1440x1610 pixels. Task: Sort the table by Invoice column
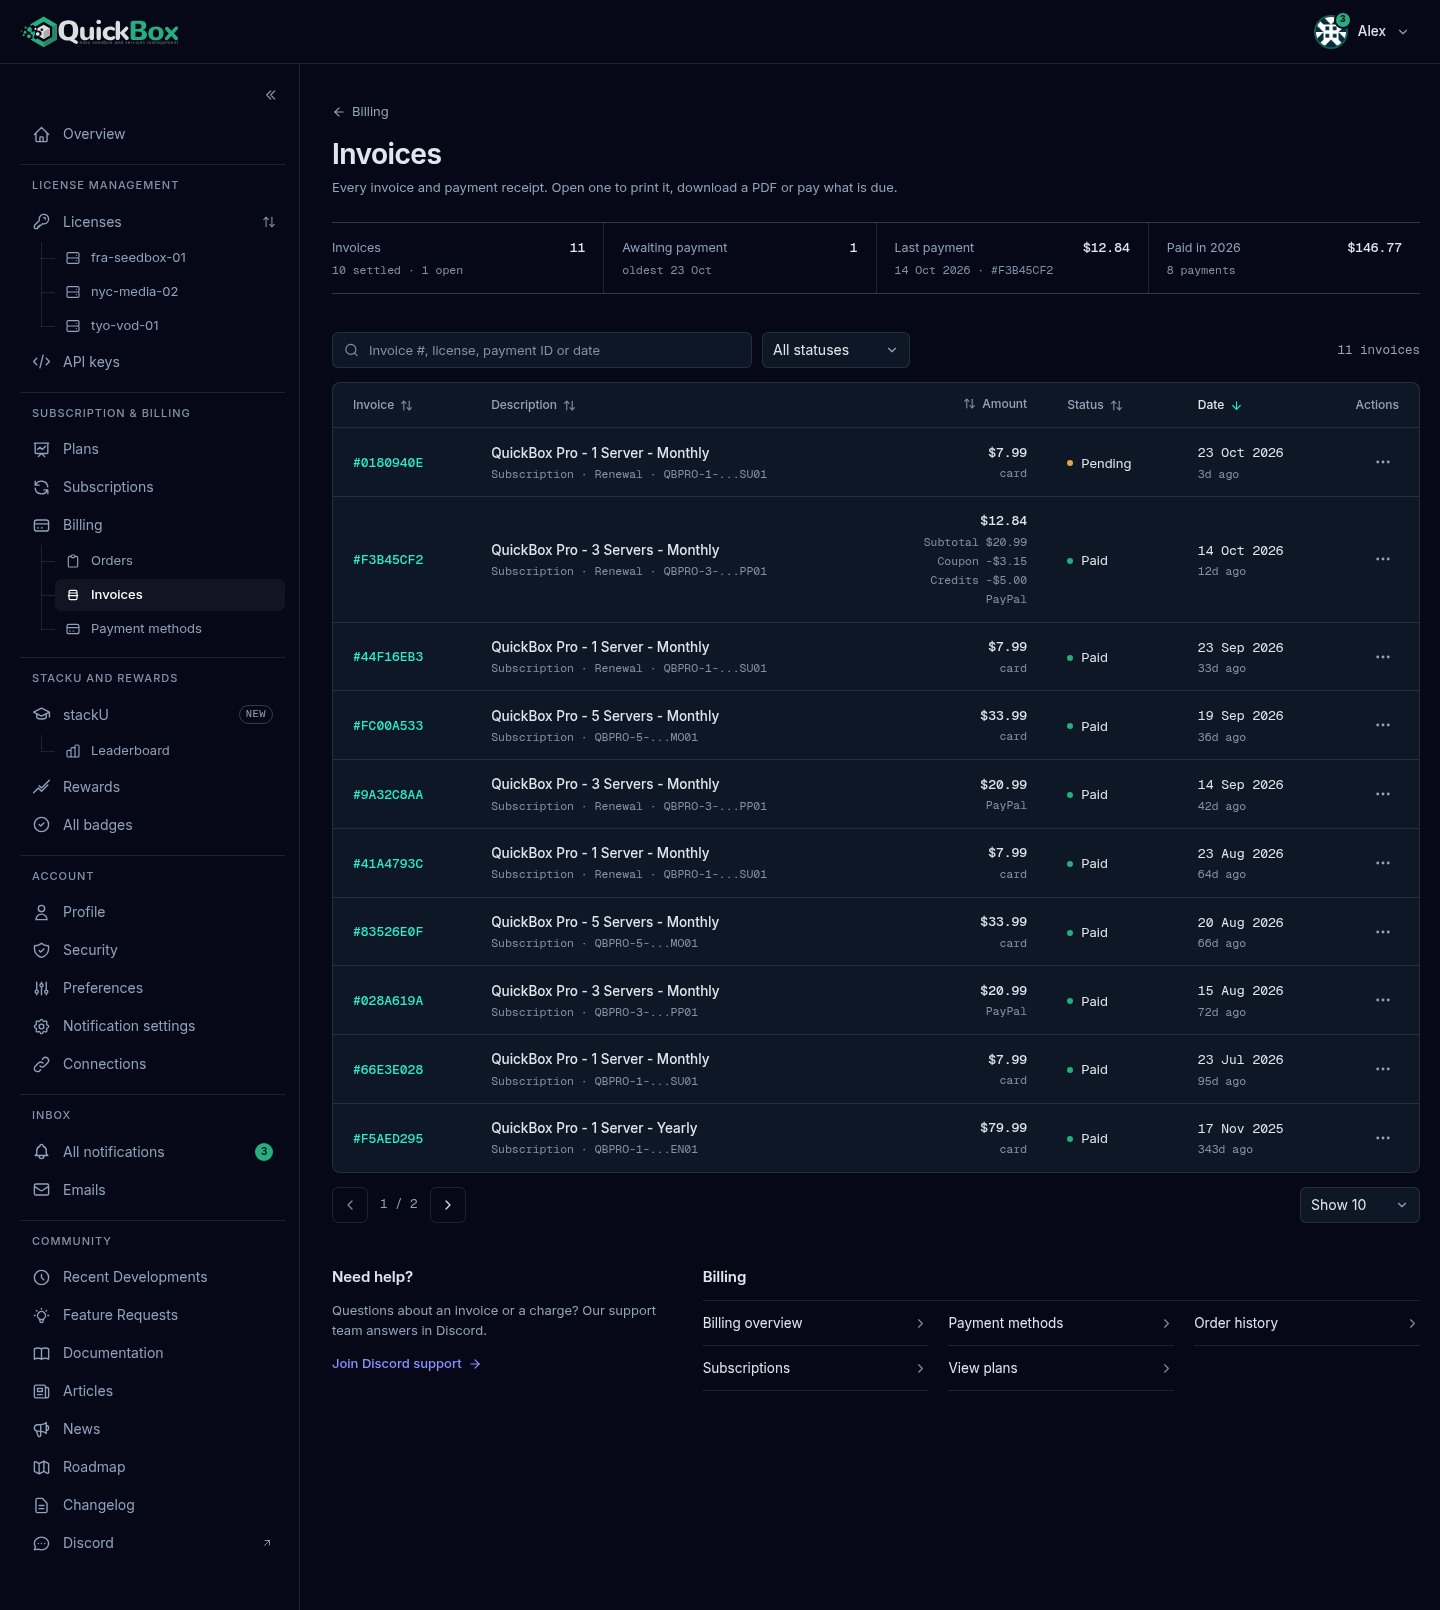coord(382,405)
